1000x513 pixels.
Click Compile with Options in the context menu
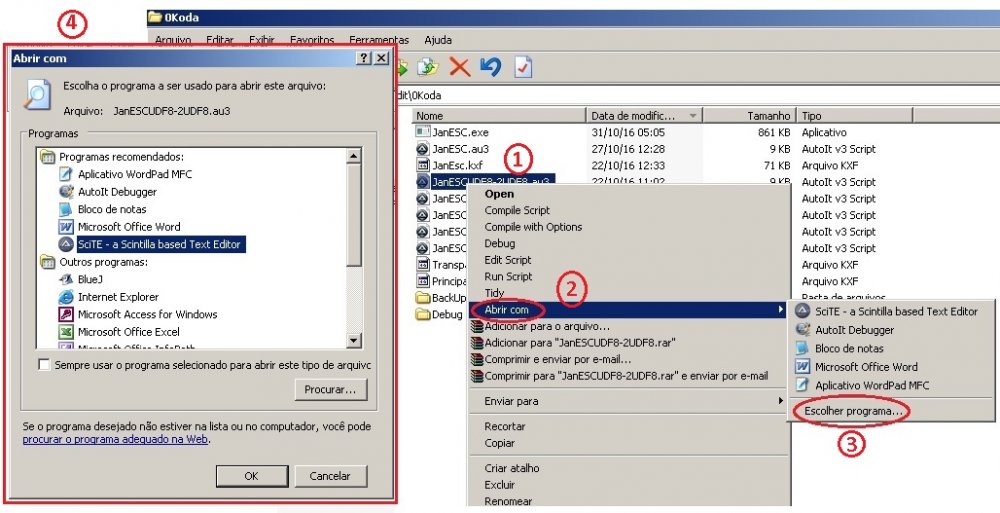pyautogui.click(x=533, y=227)
